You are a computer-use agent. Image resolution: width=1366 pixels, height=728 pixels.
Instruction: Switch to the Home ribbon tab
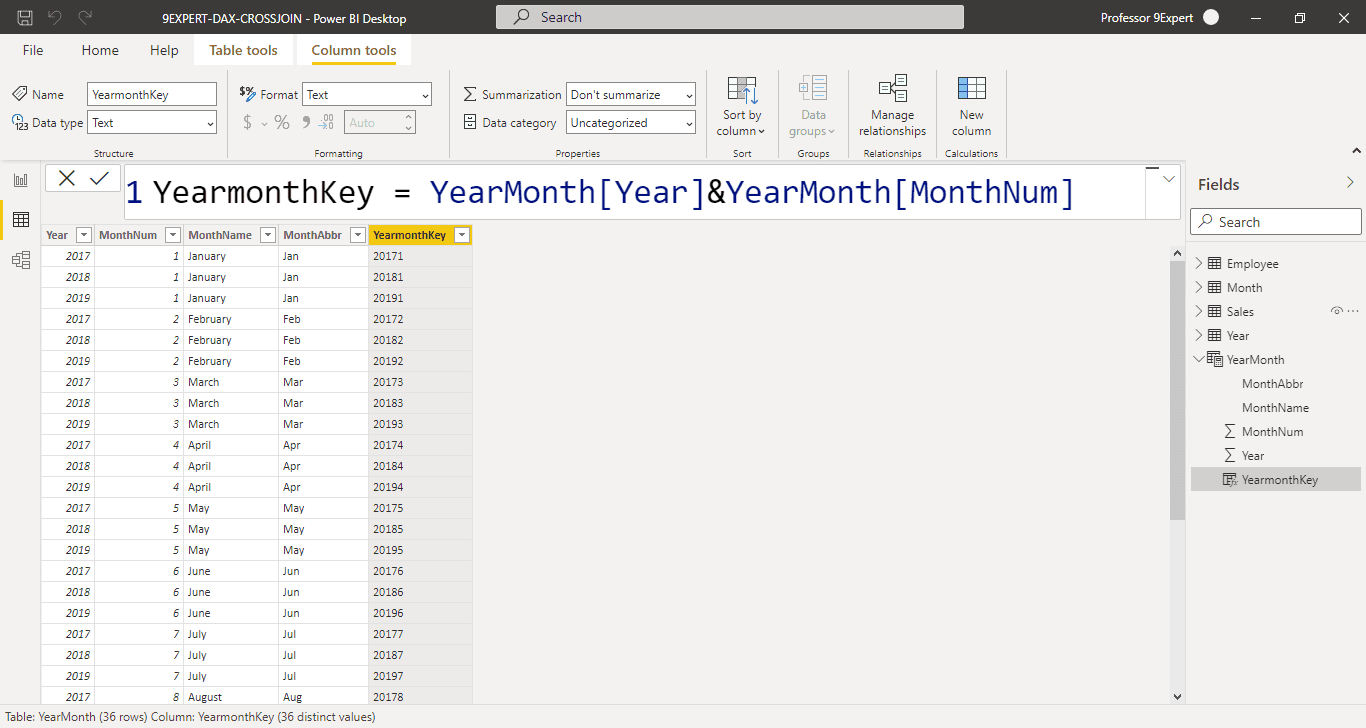click(x=99, y=50)
